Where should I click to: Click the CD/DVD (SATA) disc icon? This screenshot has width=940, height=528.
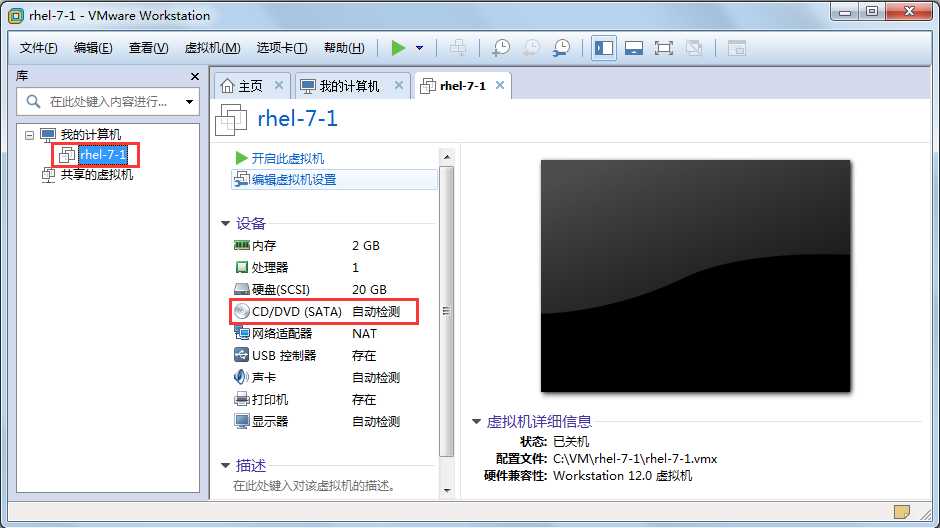coord(242,311)
